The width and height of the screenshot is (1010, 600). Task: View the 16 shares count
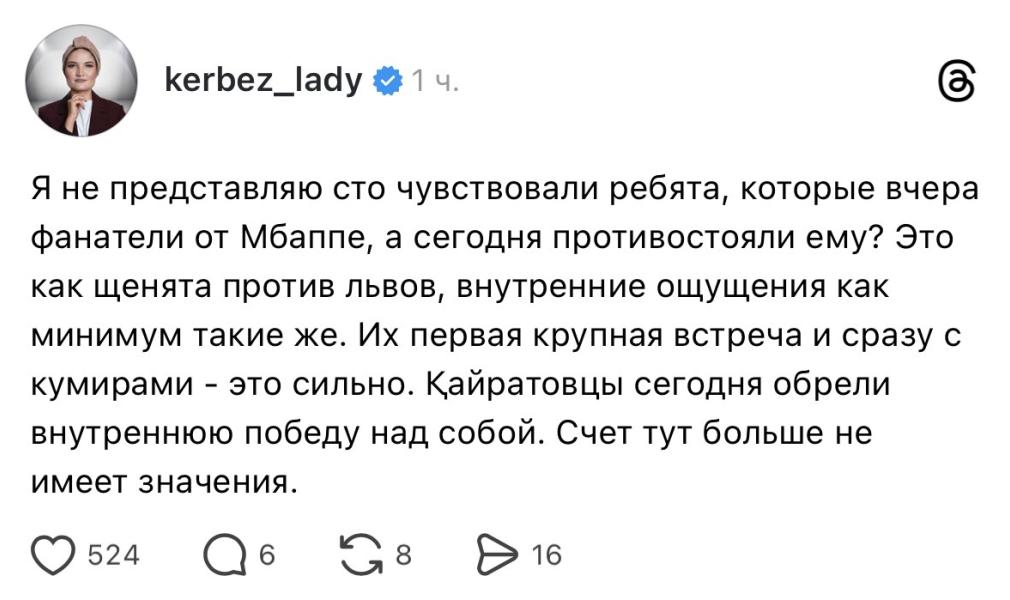pos(547,554)
